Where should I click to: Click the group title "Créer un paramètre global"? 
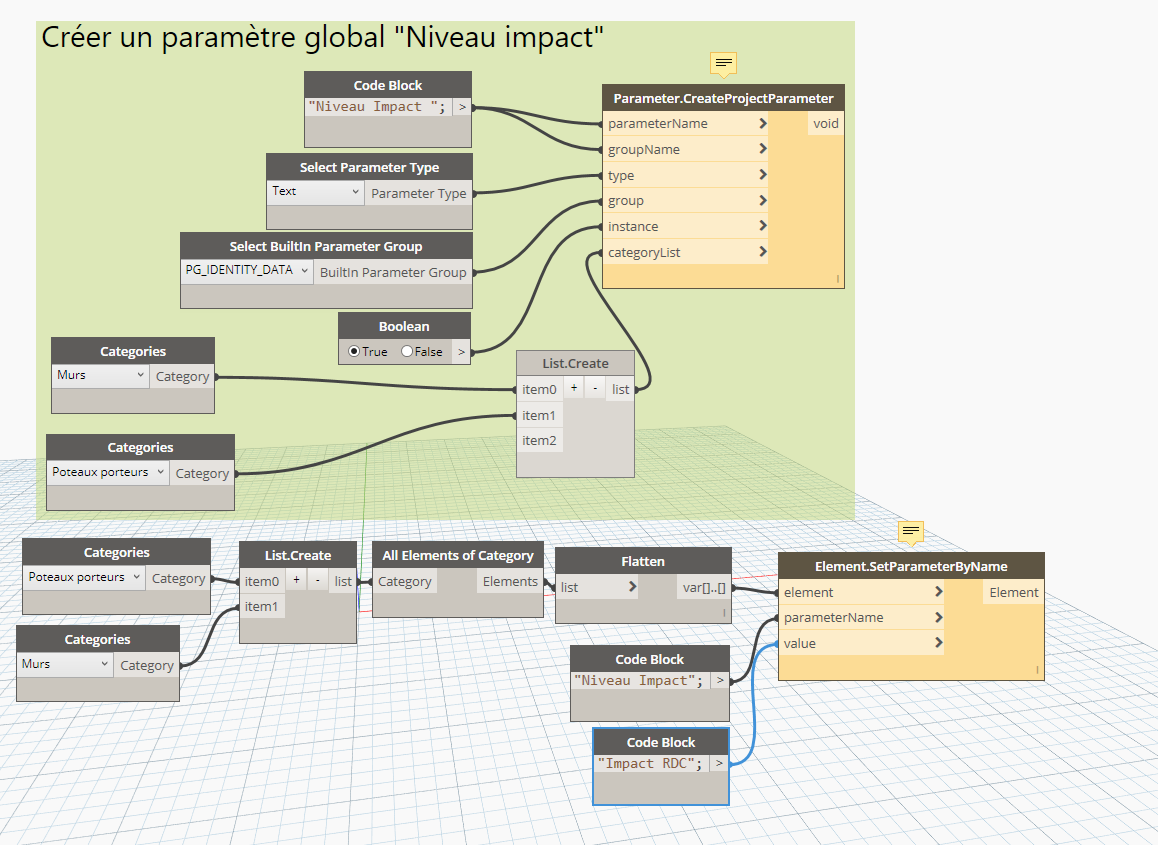coord(322,39)
